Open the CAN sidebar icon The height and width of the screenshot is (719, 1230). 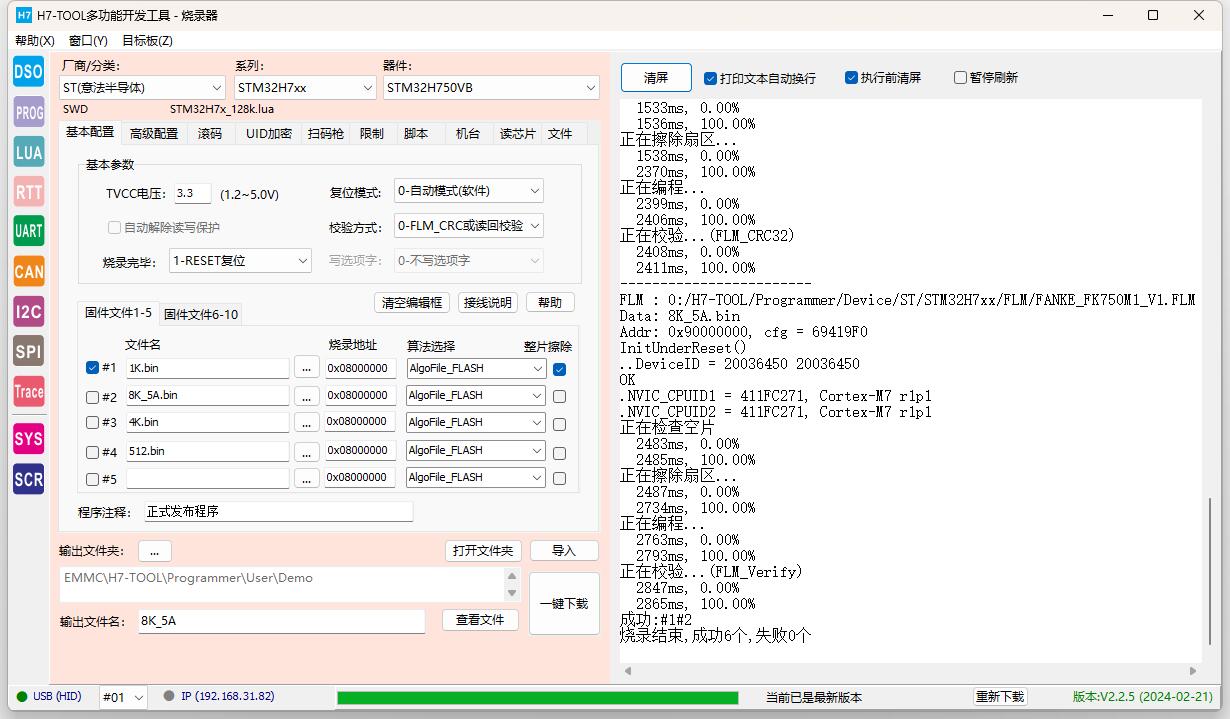tap(28, 271)
